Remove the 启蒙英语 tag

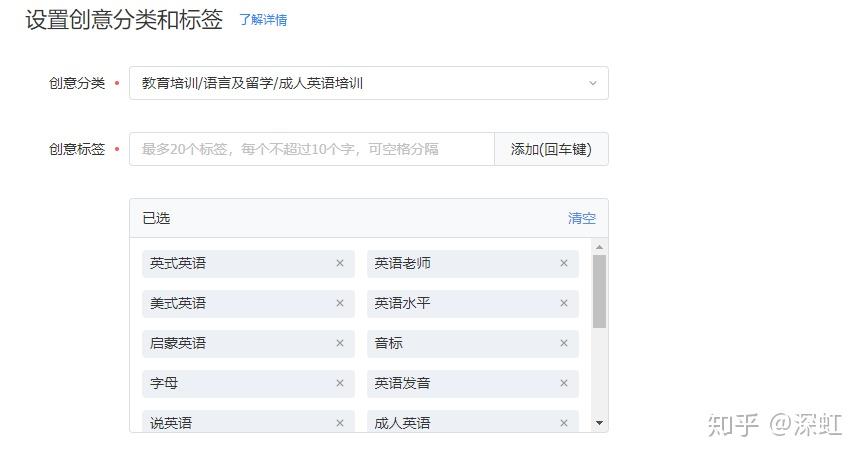(x=340, y=343)
